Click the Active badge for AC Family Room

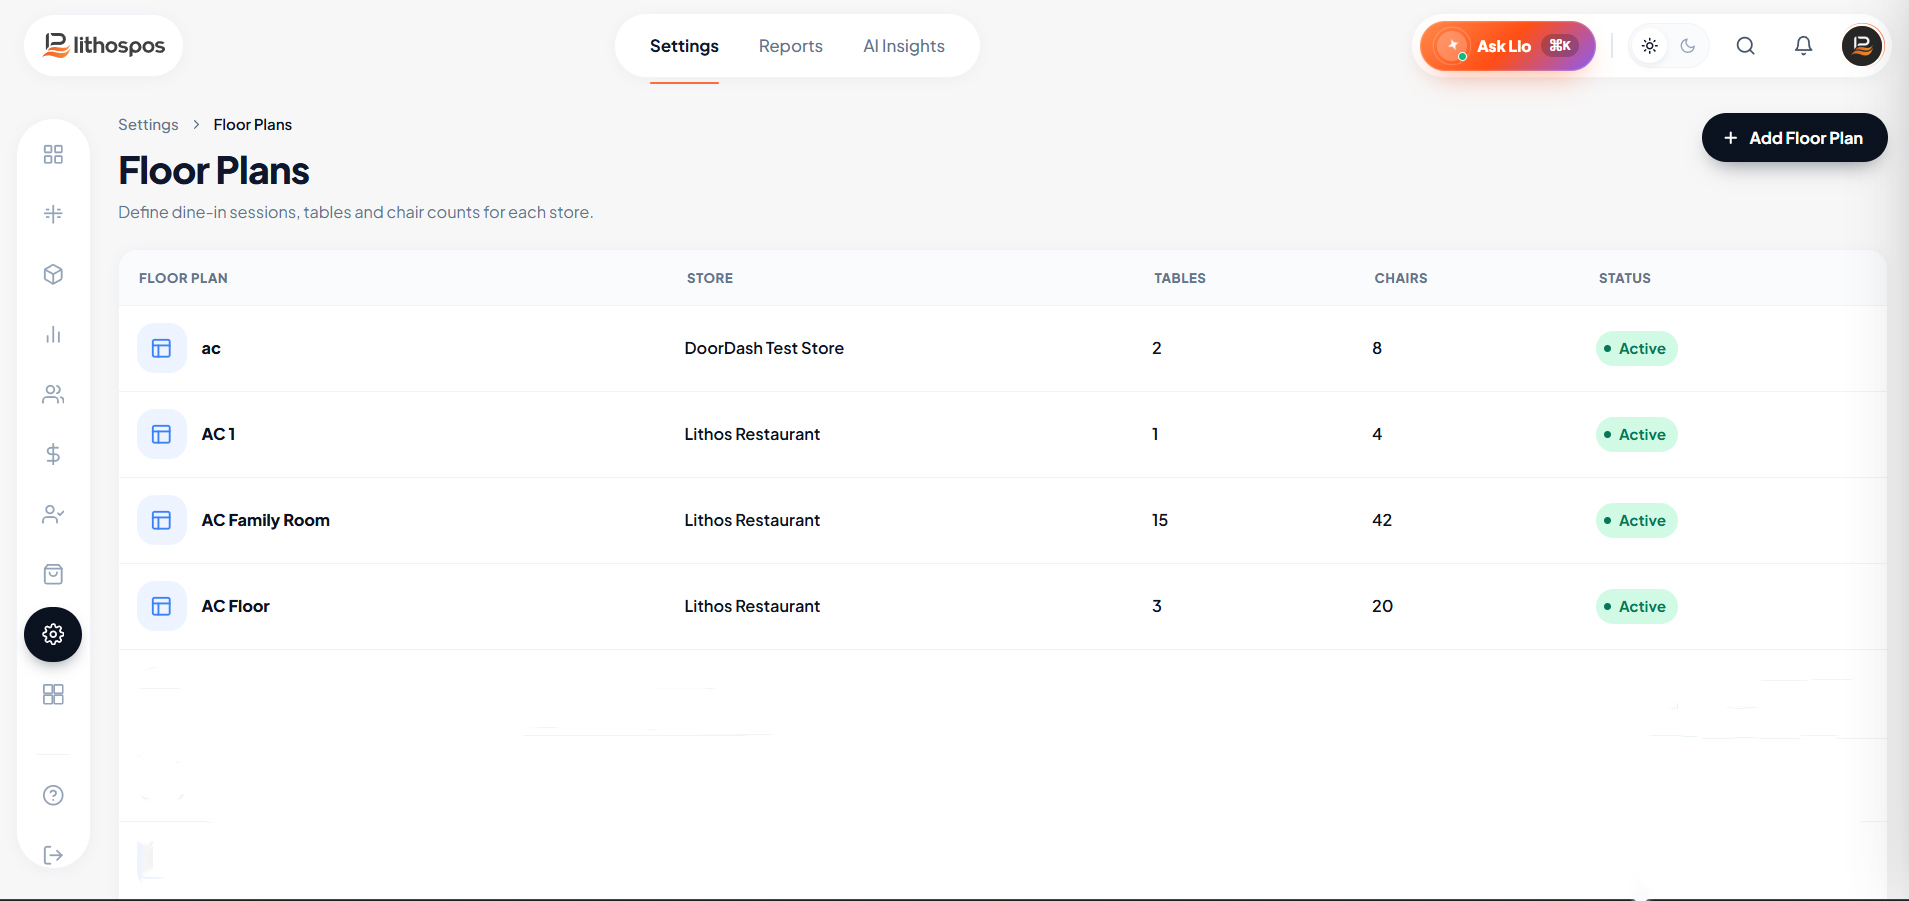coord(1636,520)
